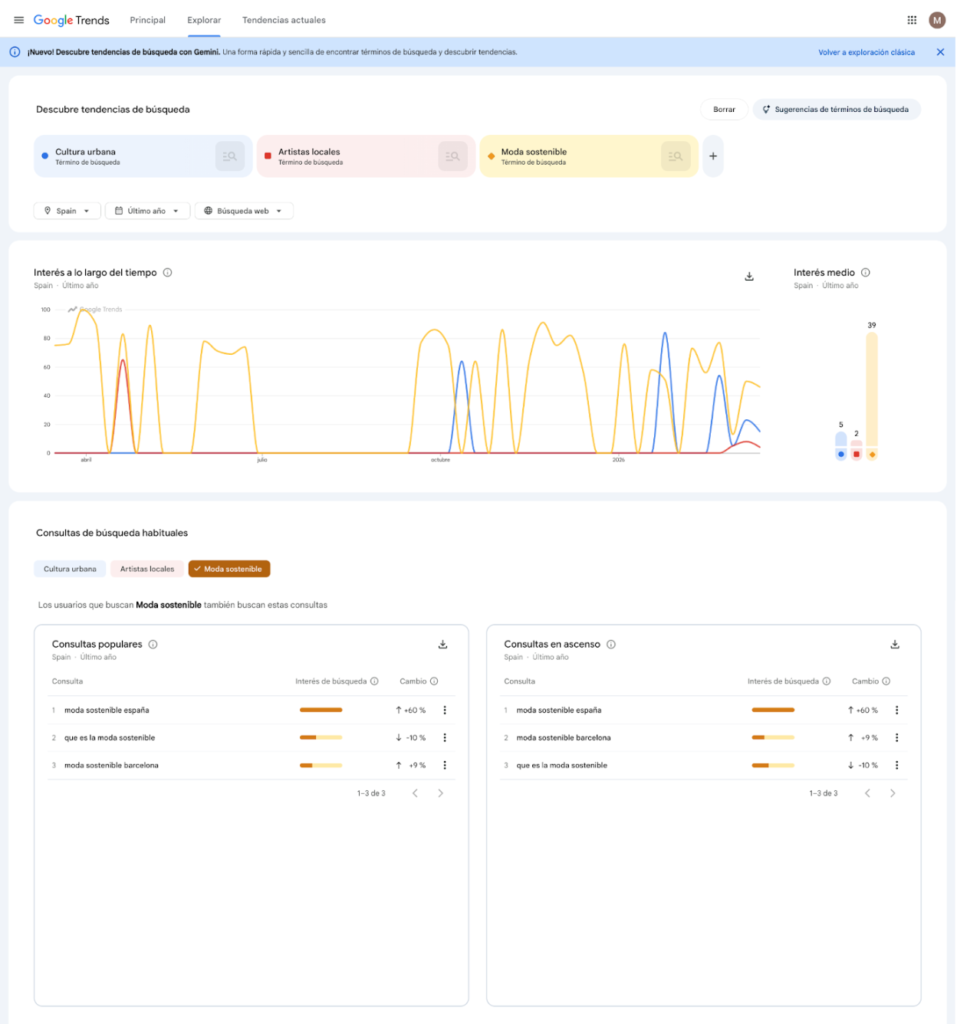Open the Último año time range dropdown
The height and width of the screenshot is (1024, 957).
[147, 211]
